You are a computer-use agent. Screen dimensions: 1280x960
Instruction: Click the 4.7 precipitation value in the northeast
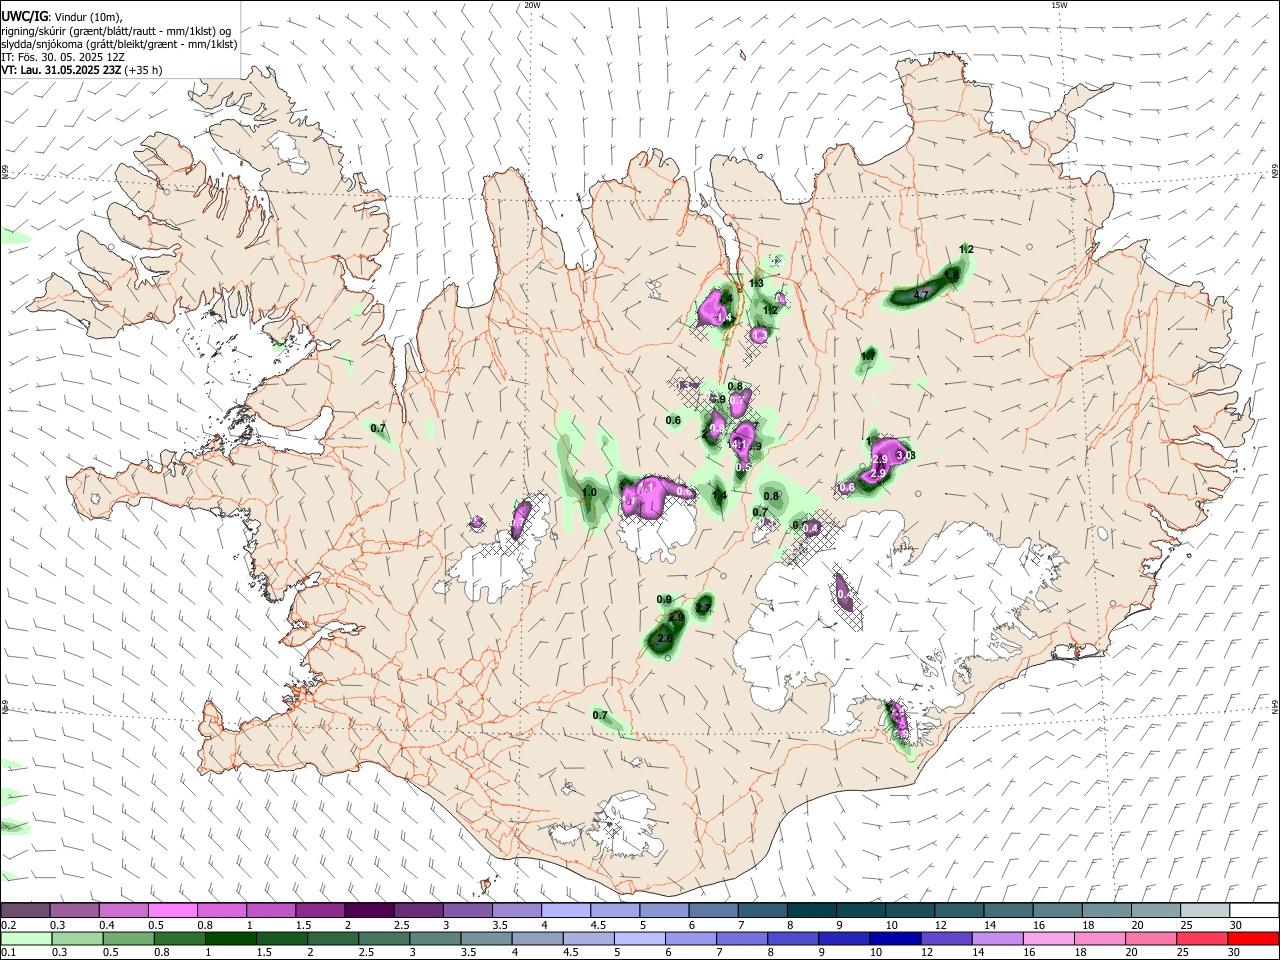click(x=922, y=294)
